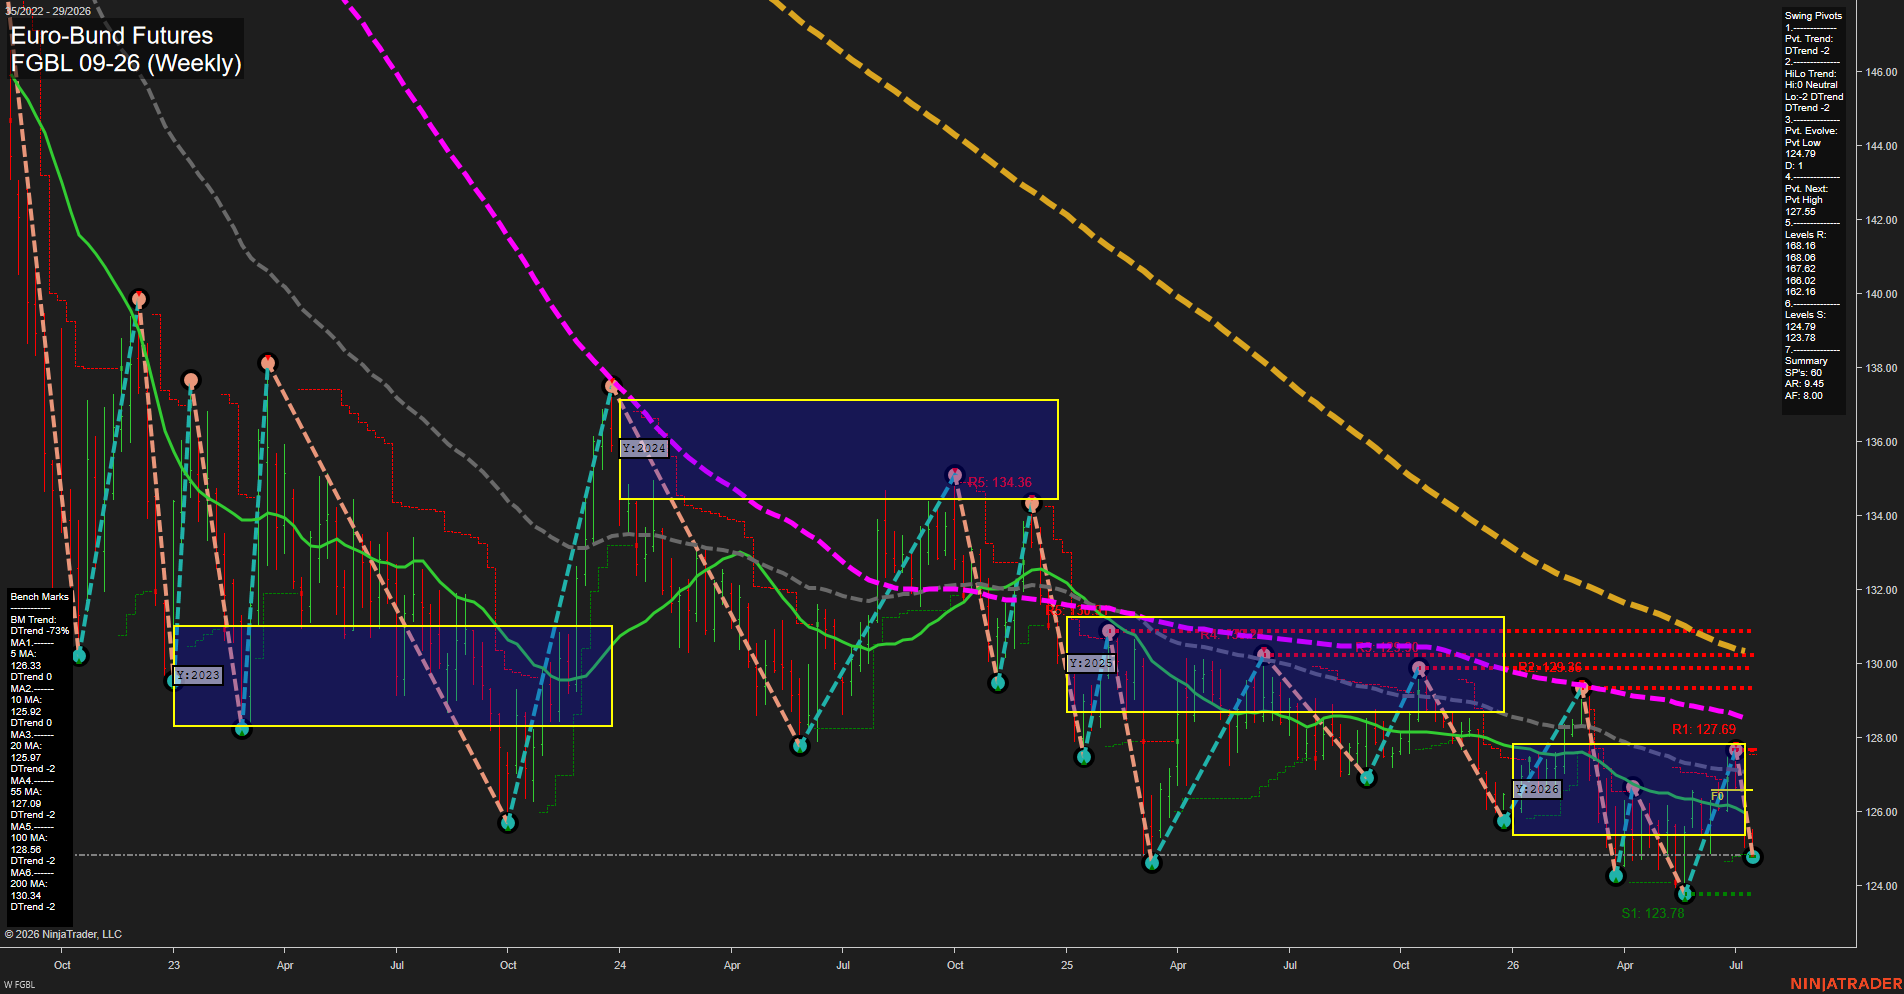
Task: Select the 142.00 price axis label
Action: [1881, 220]
